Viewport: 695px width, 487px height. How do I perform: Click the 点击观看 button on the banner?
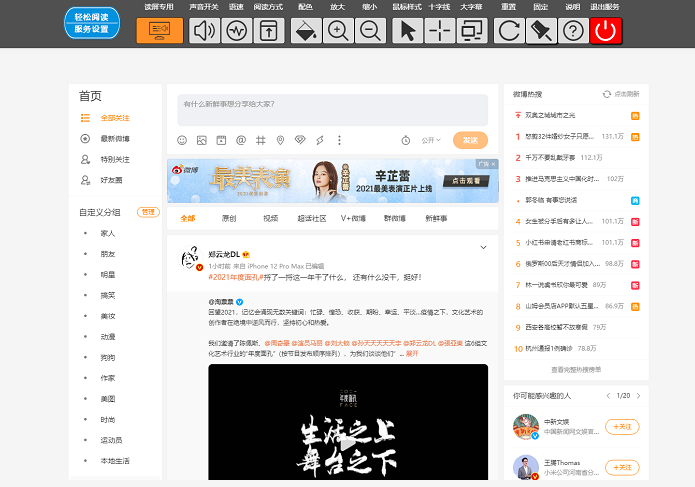[466, 181]
